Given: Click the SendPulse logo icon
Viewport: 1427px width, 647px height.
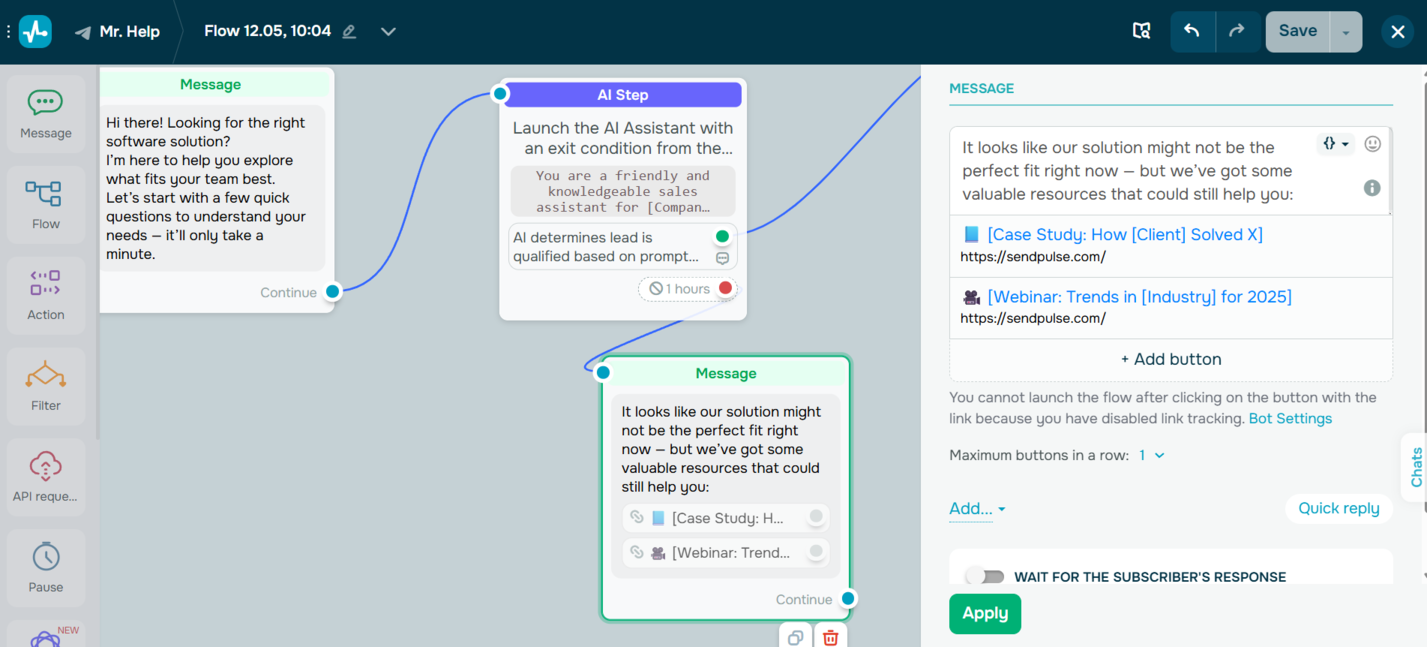Looking at the screenshot, I should (35, 31).
